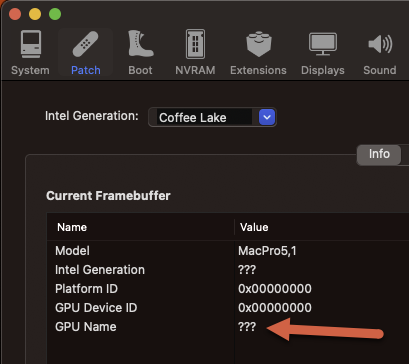Open the Displays toolbar section
Image resolution: width=409 pixels, height=364 pixels.
click(323, 53)
